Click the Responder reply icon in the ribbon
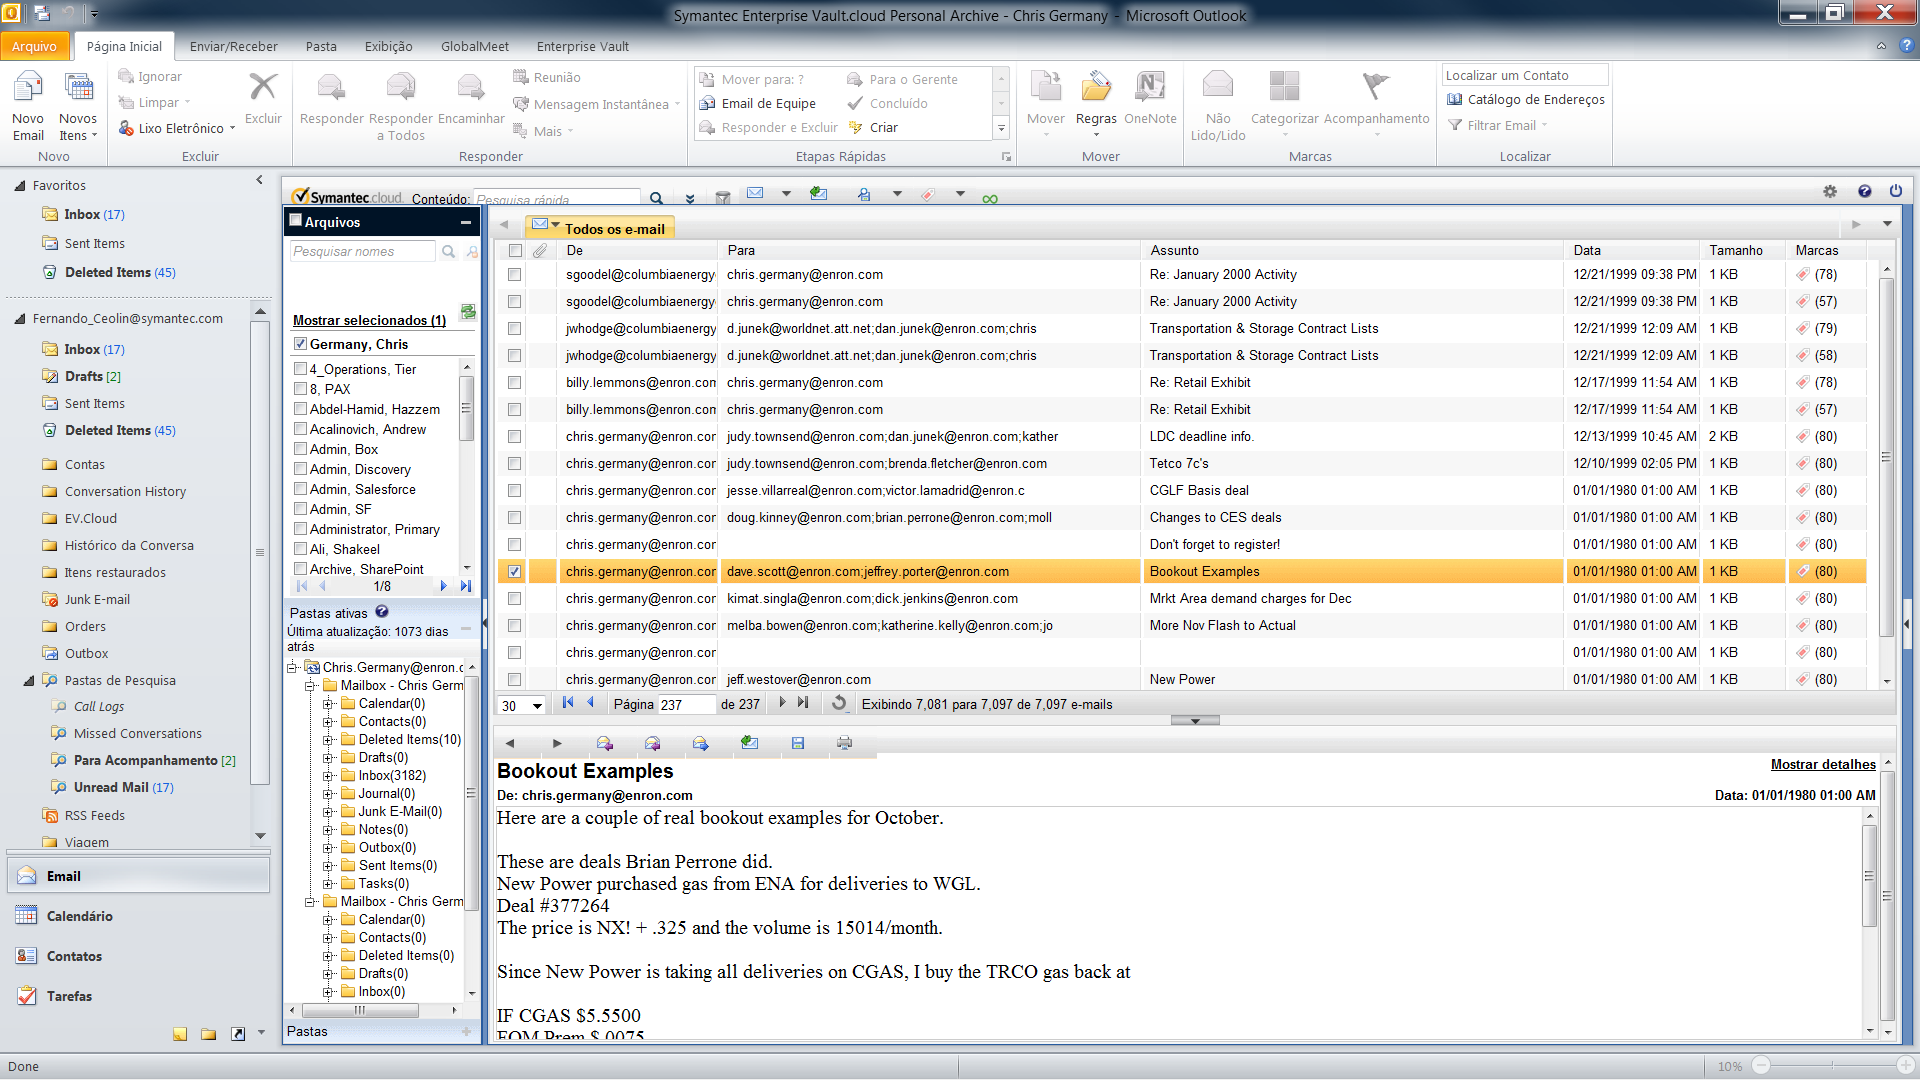Screen dimensions: 1920x1080 click(x=331, y=88)
